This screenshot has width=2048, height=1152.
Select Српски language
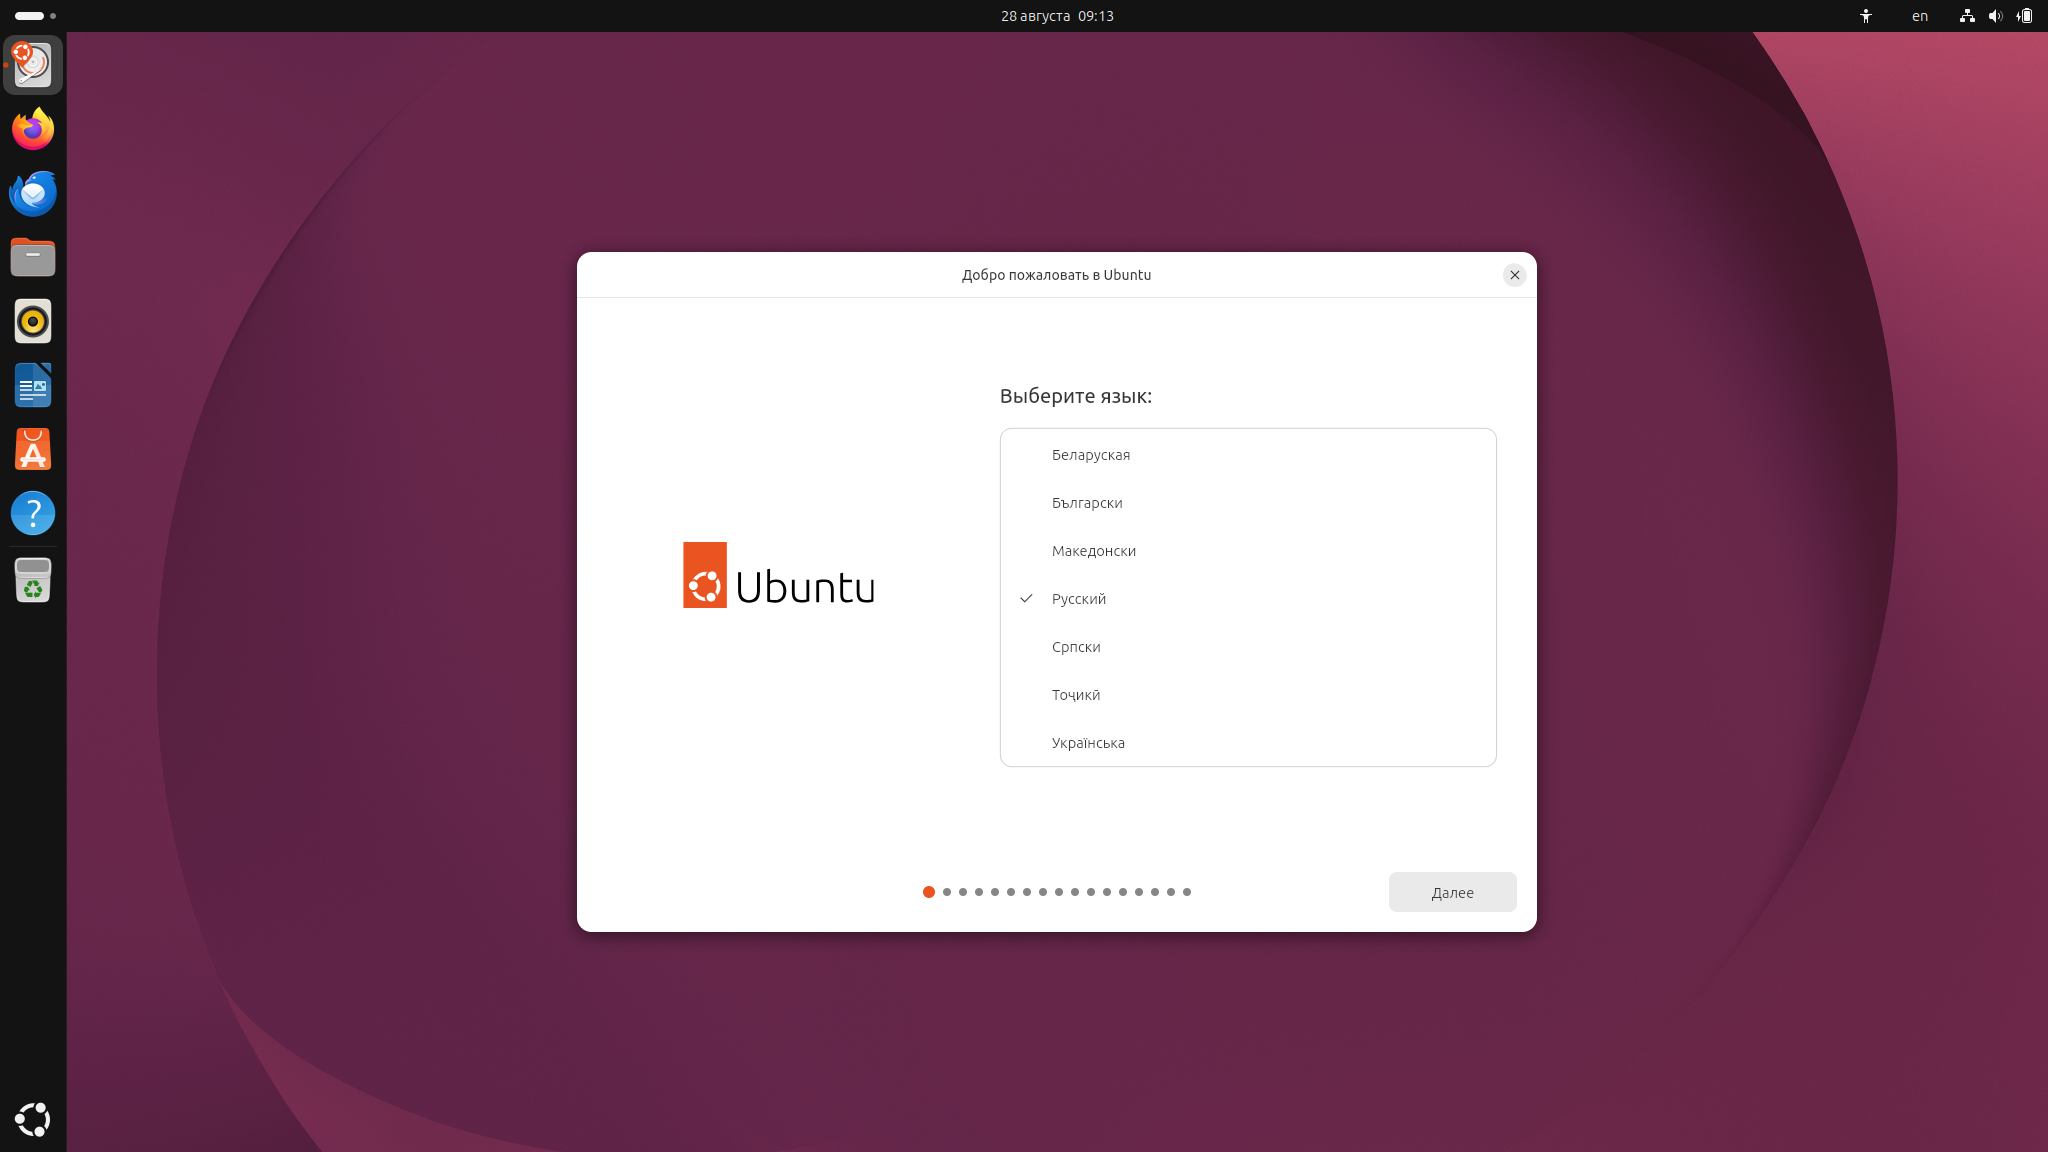(x=1248, y=647)
